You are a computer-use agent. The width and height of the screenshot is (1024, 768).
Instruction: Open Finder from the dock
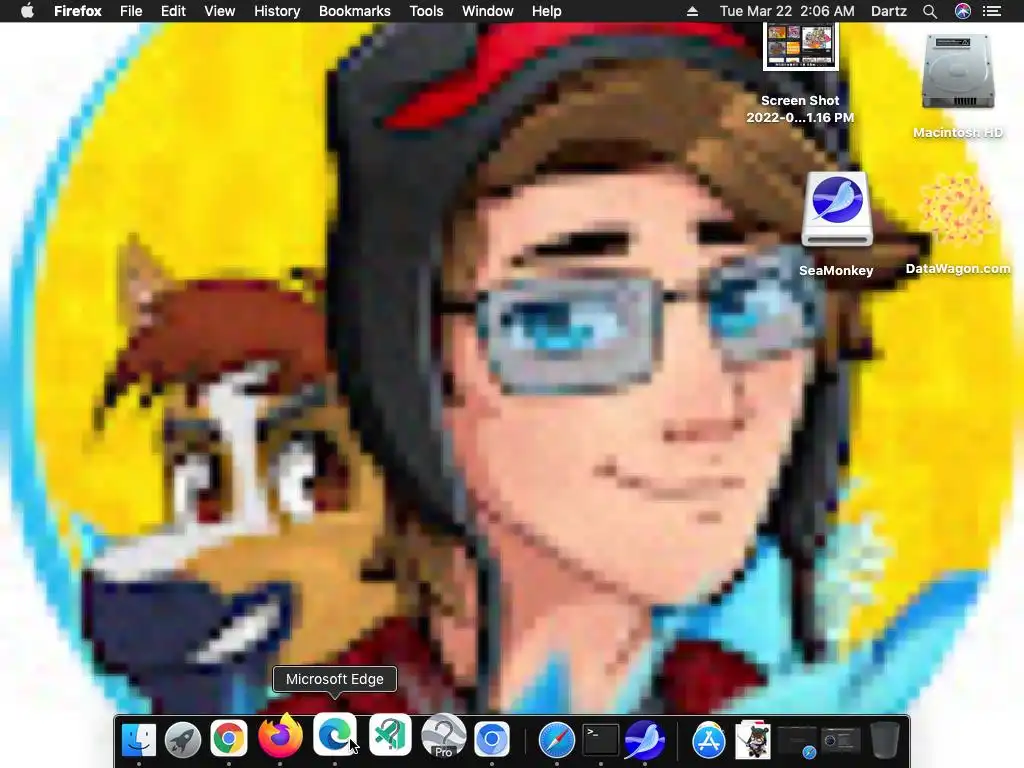138,740
